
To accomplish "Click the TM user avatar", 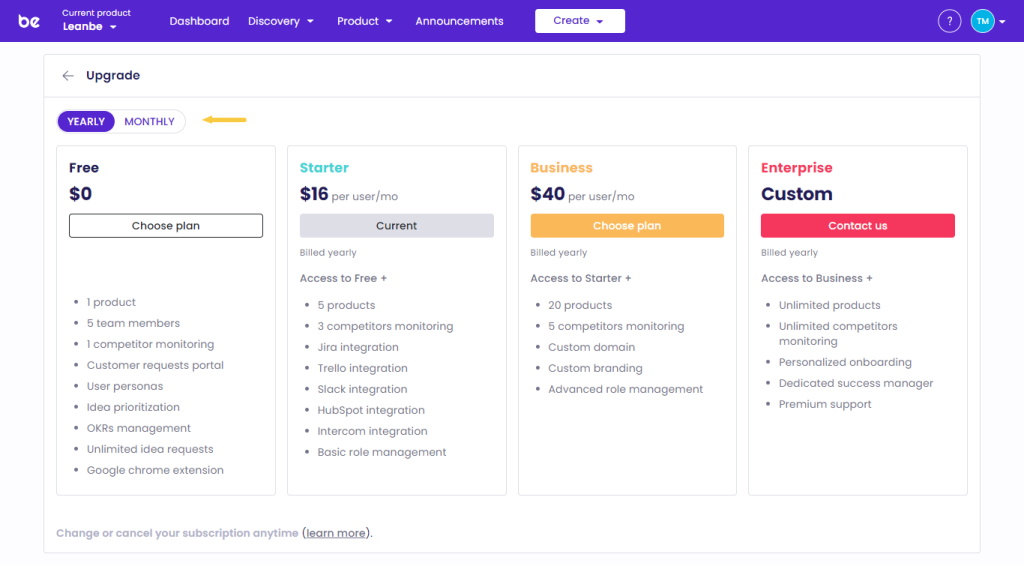I will pos(982,21).
